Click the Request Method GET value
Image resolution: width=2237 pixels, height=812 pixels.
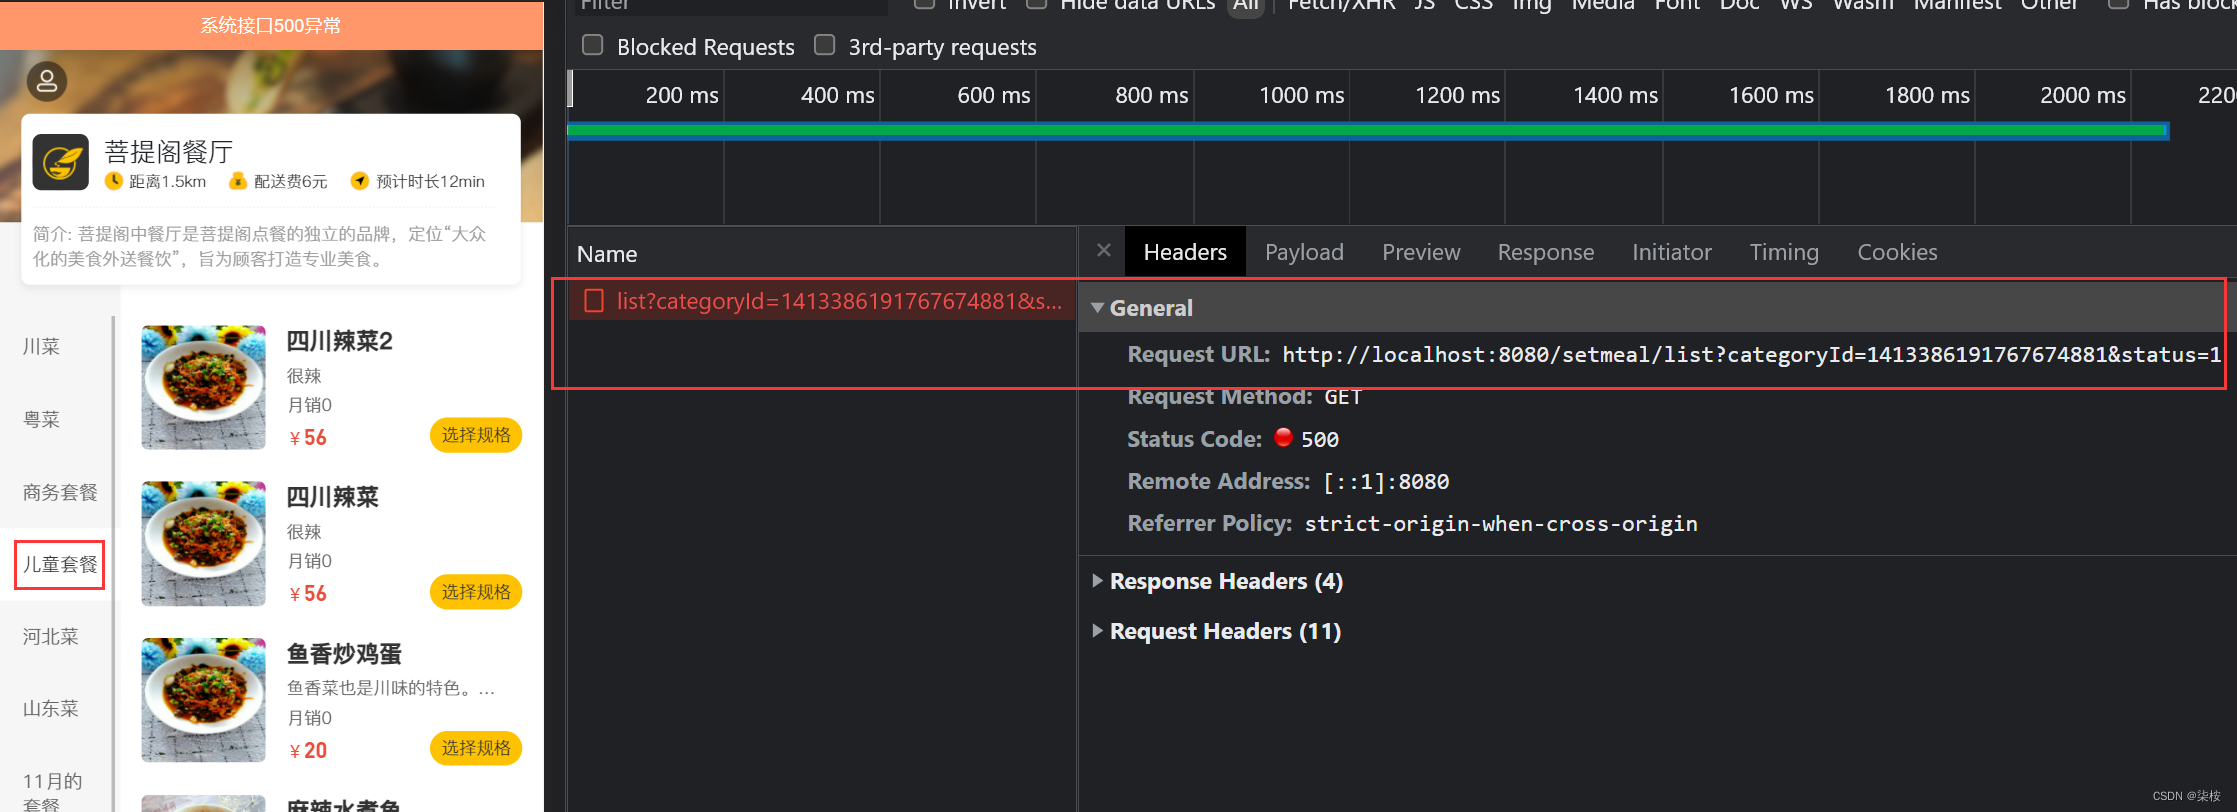pyautogui.click(x=1342, y=397)
